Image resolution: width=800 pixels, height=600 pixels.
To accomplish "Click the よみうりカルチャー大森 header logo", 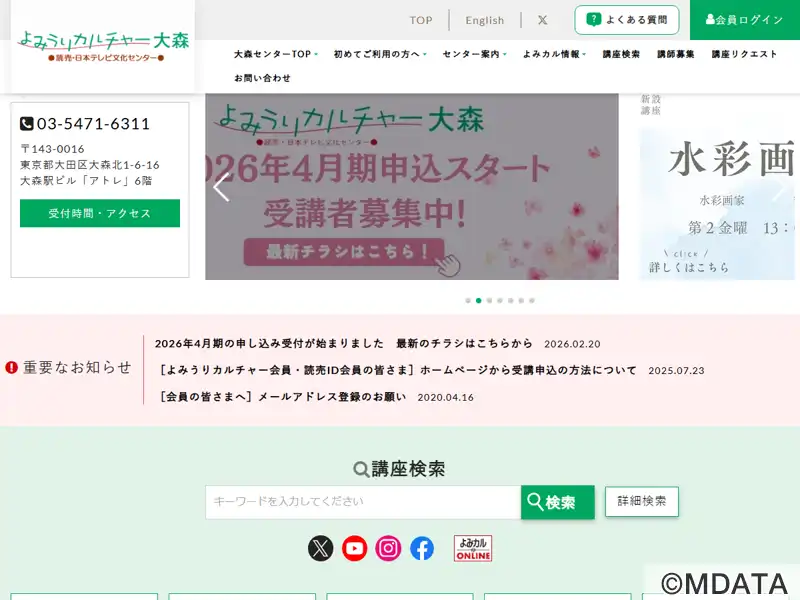I will (x=103, y=46).
